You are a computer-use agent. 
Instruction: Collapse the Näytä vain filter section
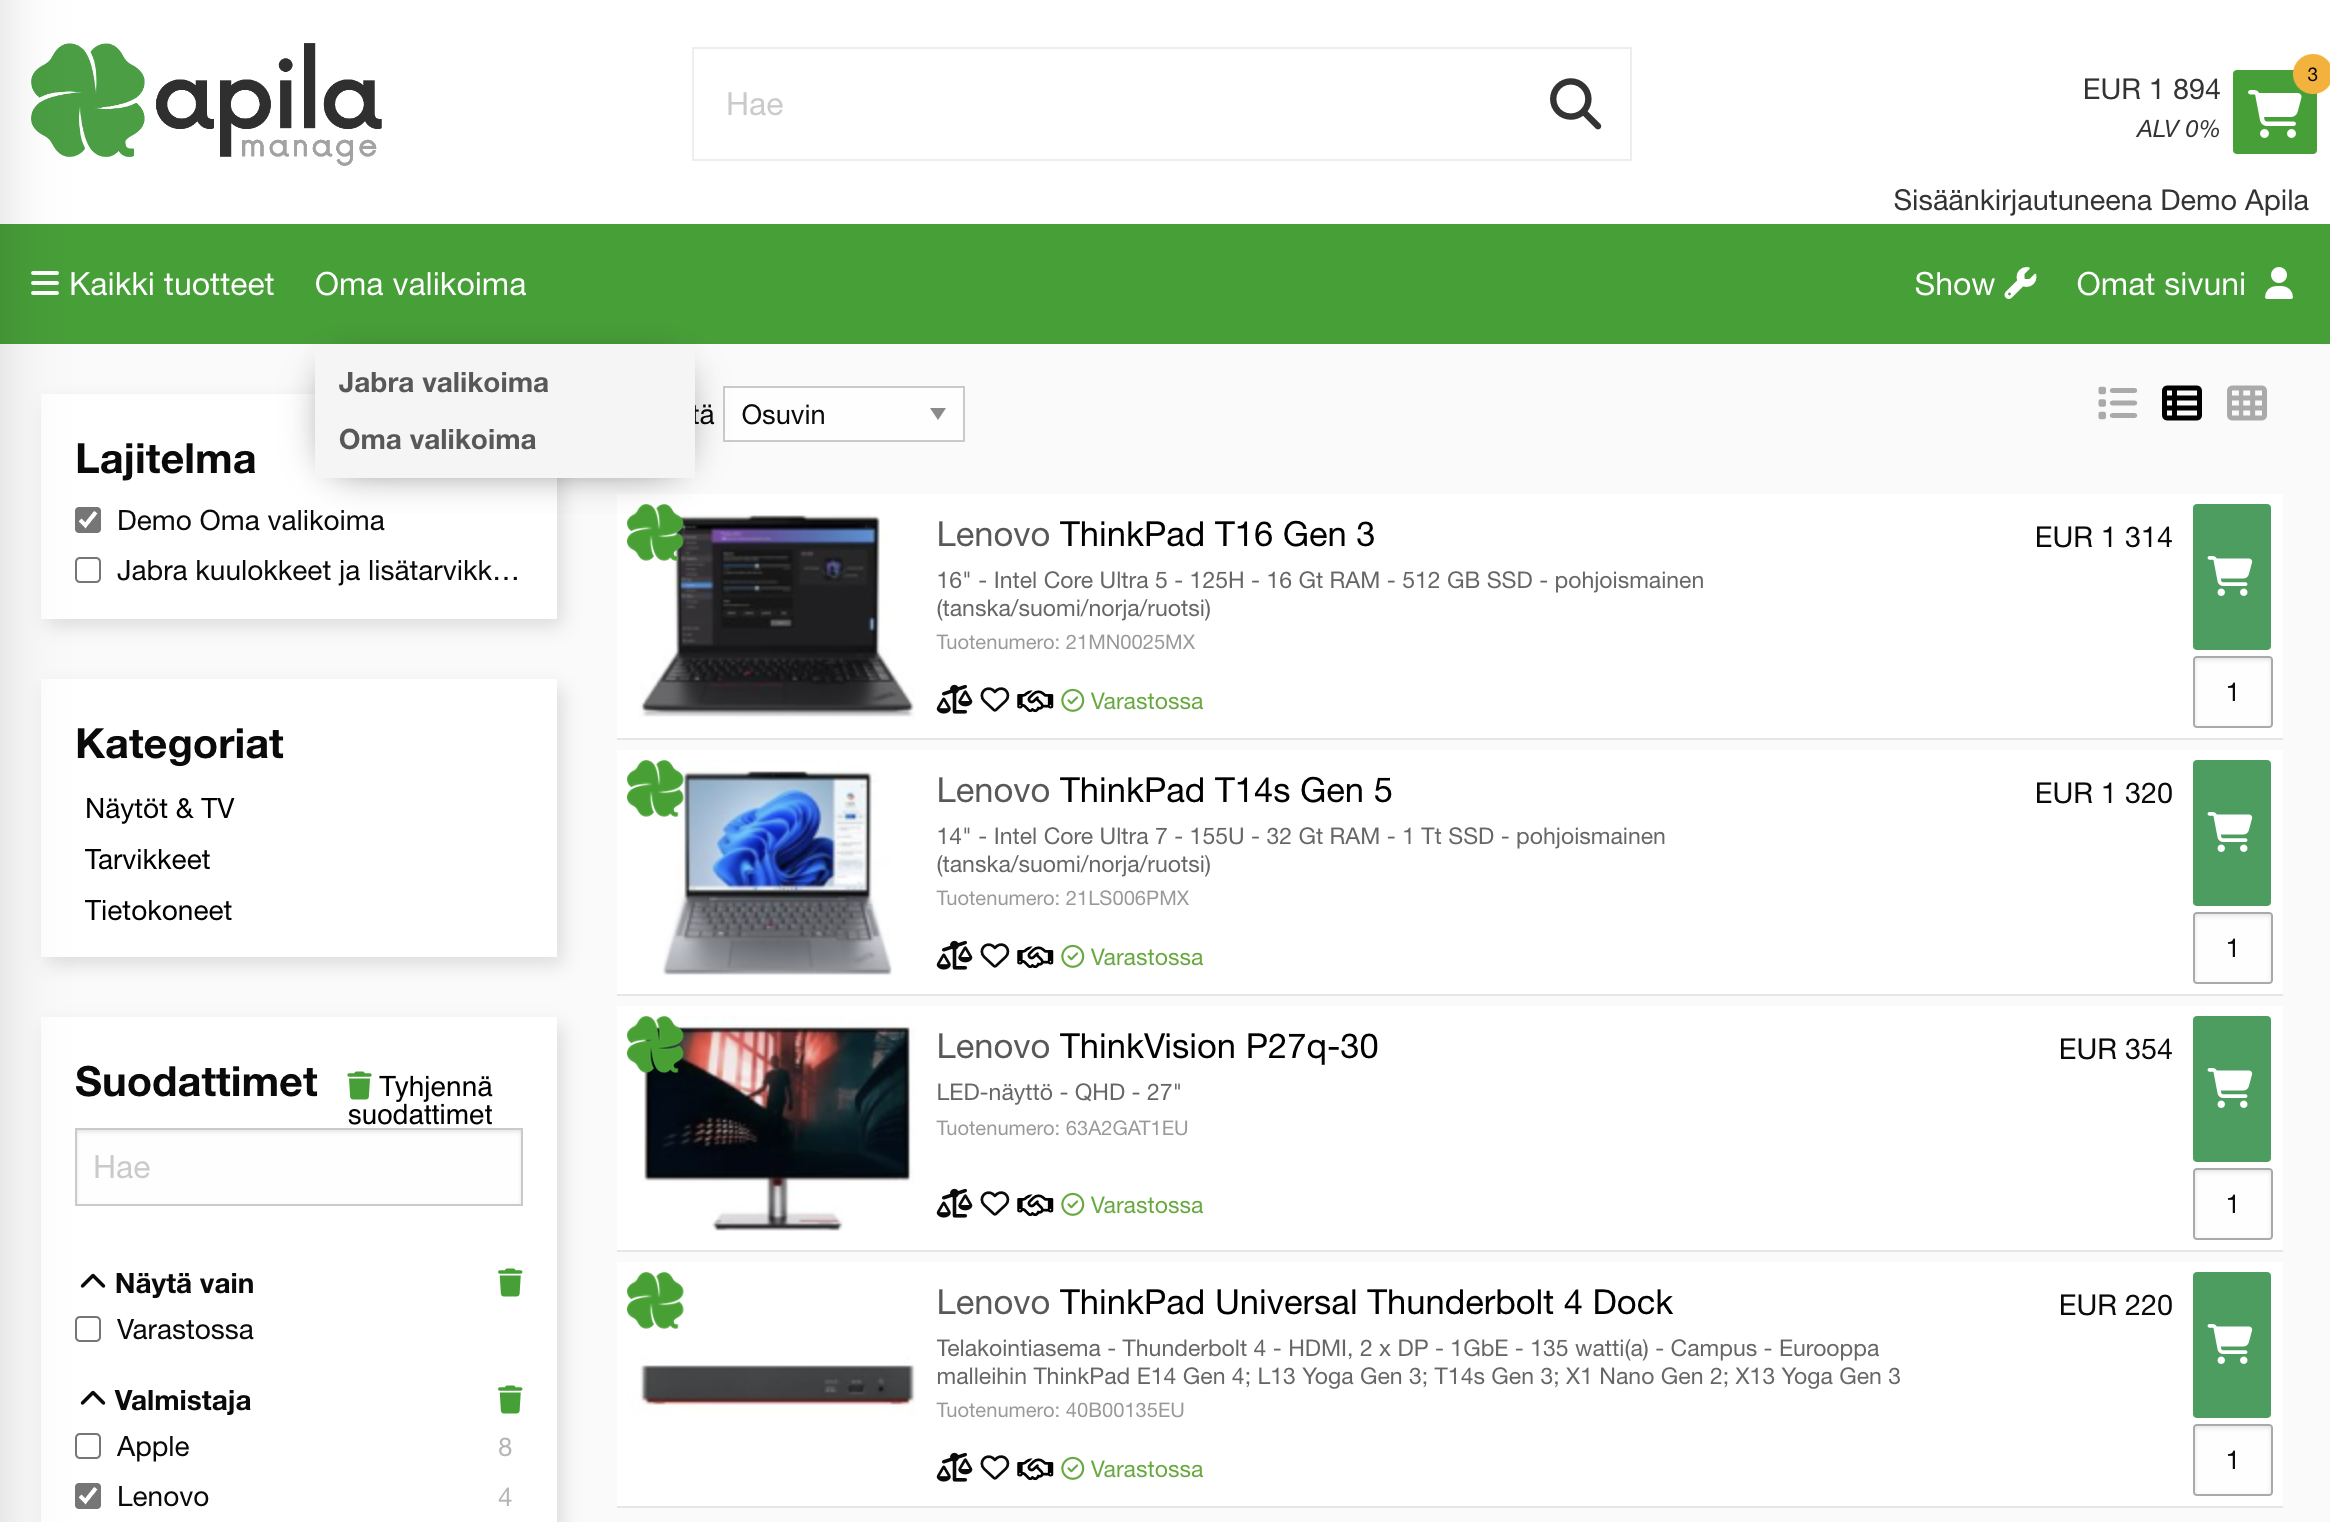92,1282
